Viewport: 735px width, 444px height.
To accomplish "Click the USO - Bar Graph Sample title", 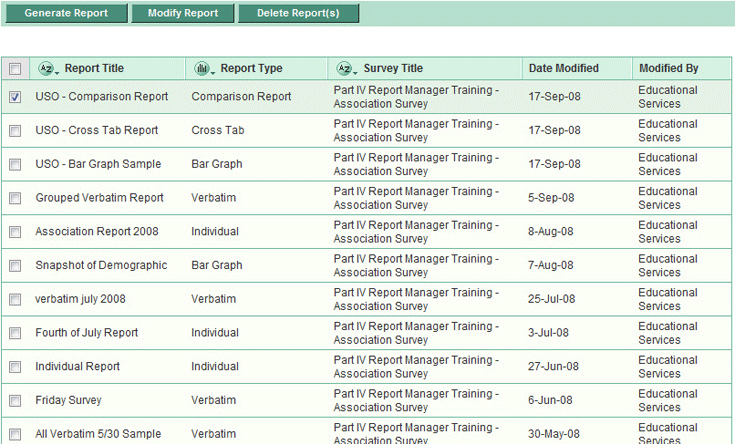I will click(98, 164).
